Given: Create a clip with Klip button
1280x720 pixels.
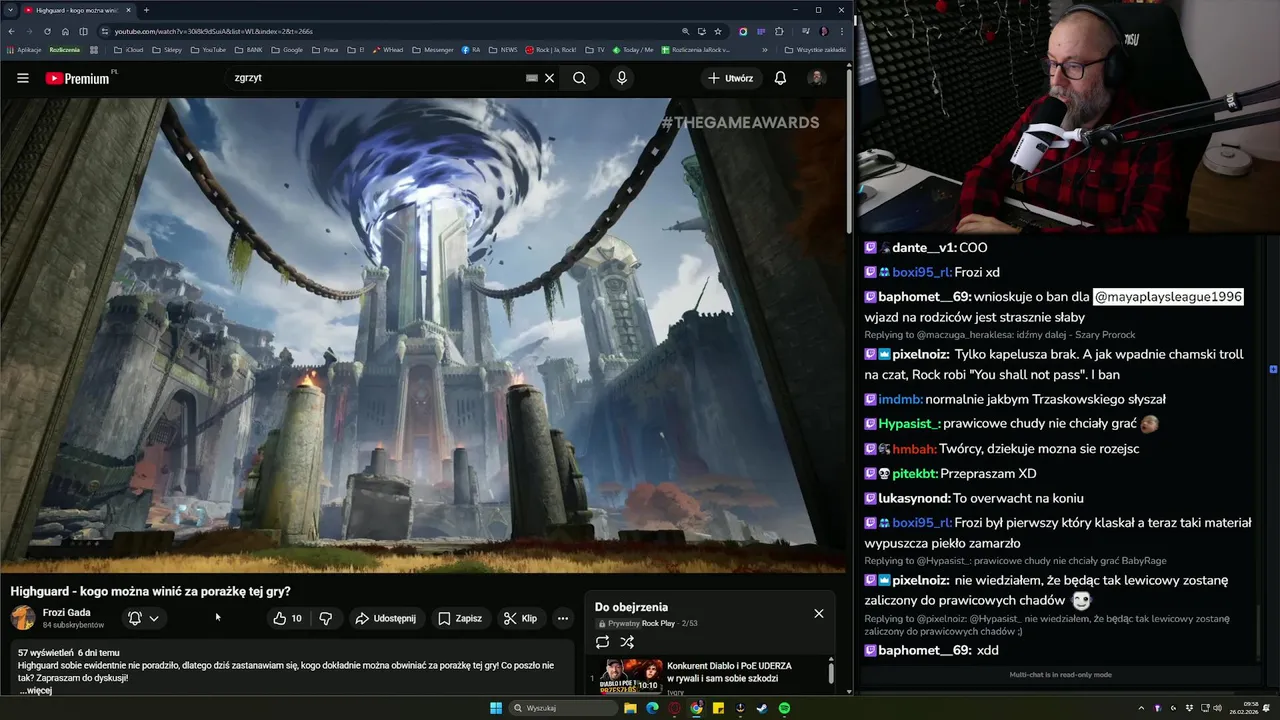Looking at the screenshot, I should click(520, 618).
